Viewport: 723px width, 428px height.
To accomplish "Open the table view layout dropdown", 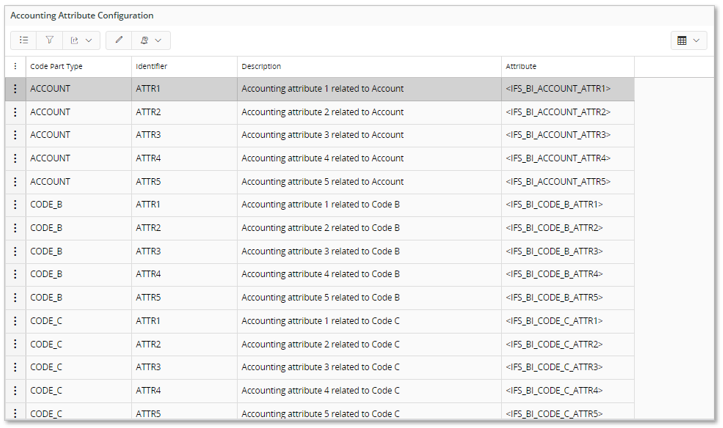I will (x=688, y=41).
